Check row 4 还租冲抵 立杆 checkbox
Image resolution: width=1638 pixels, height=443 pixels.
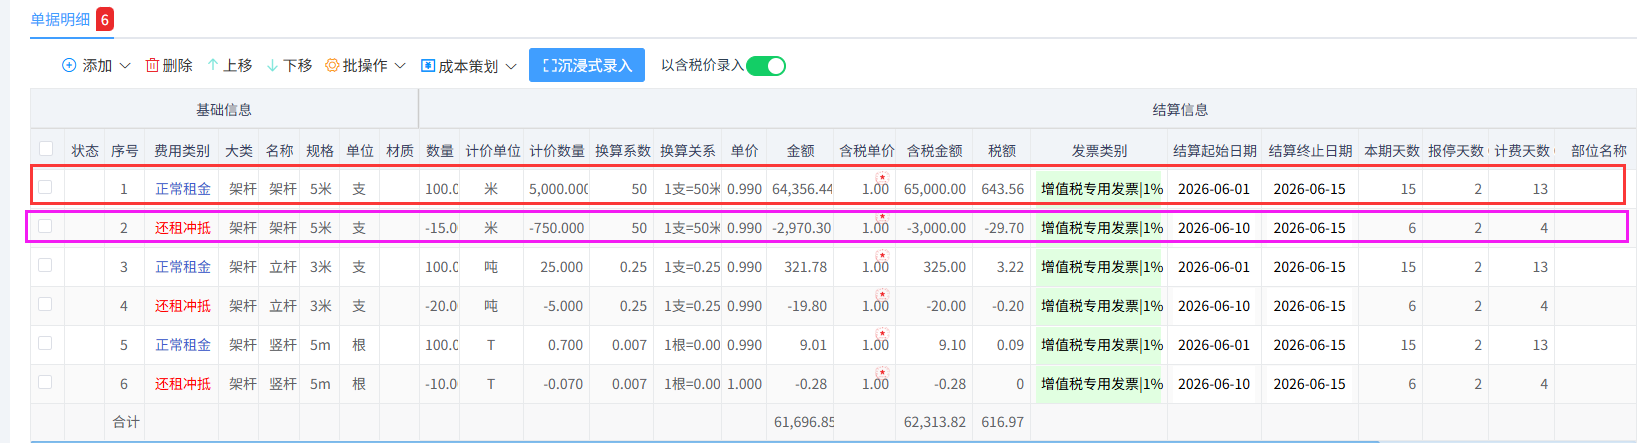pyautogui.click(x=45, y=304)
